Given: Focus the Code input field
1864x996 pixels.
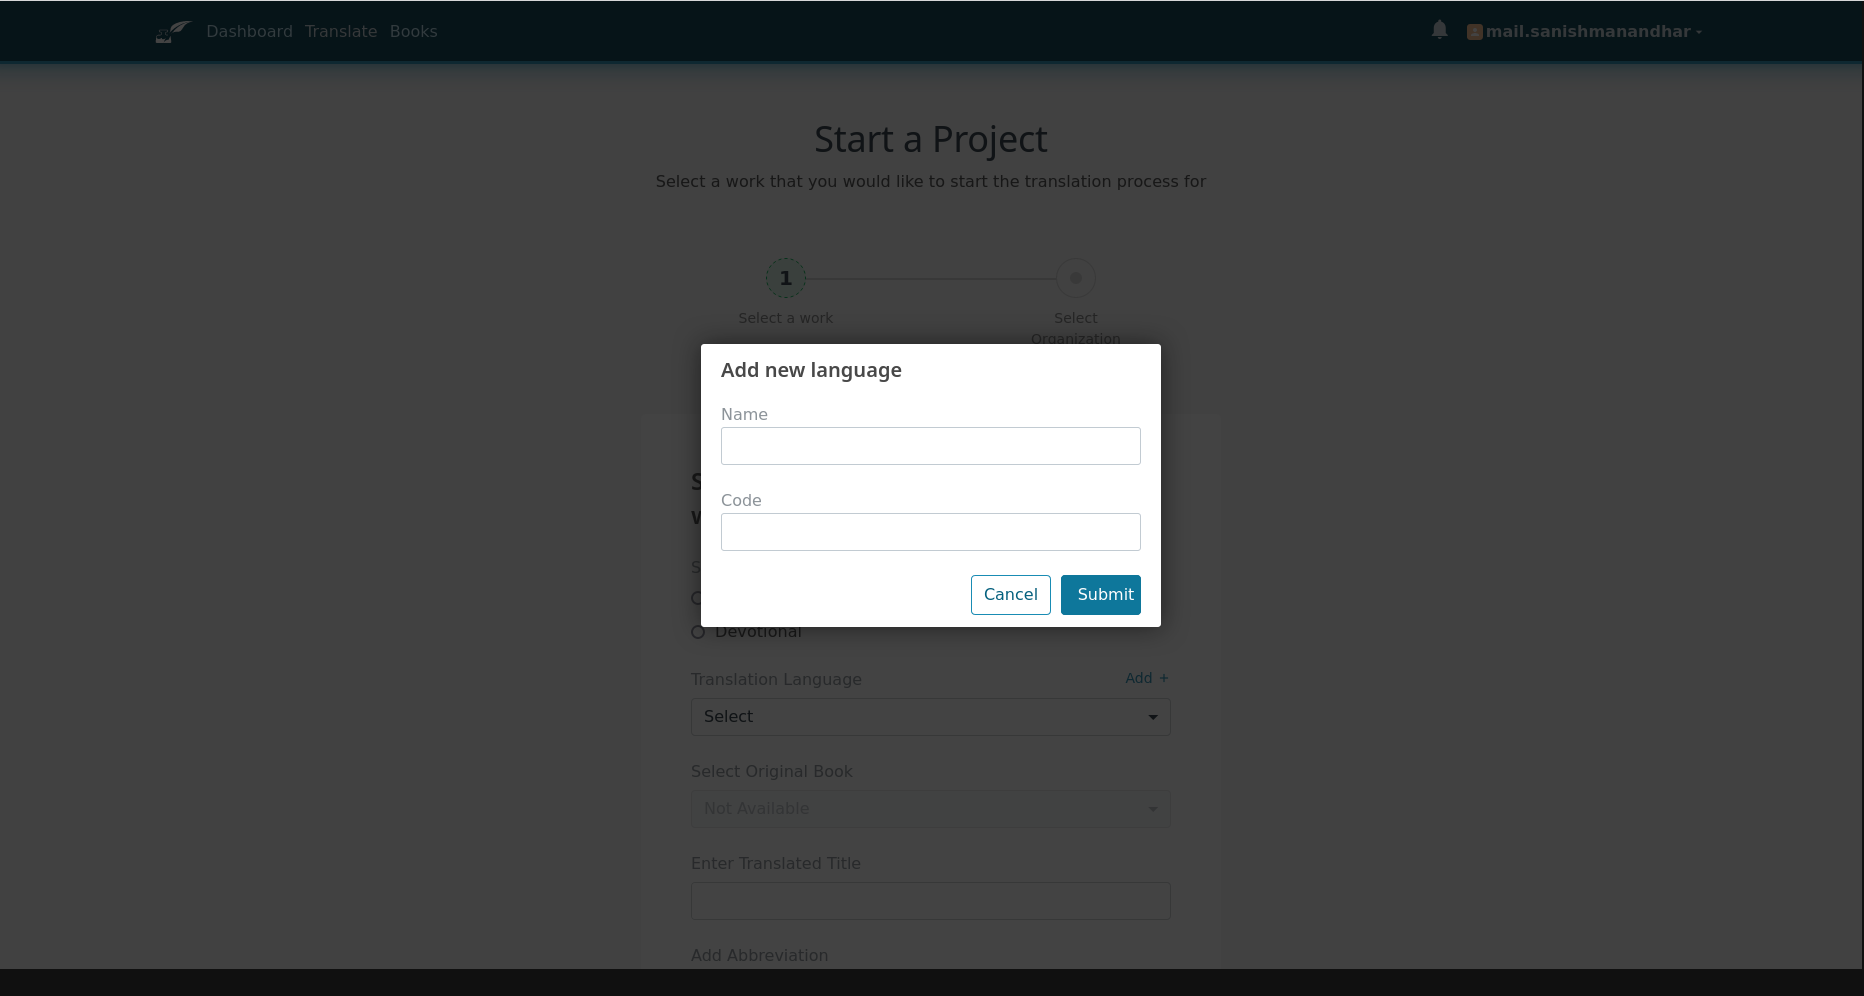Looking at the screenshot, I should [x=930, y=532].
